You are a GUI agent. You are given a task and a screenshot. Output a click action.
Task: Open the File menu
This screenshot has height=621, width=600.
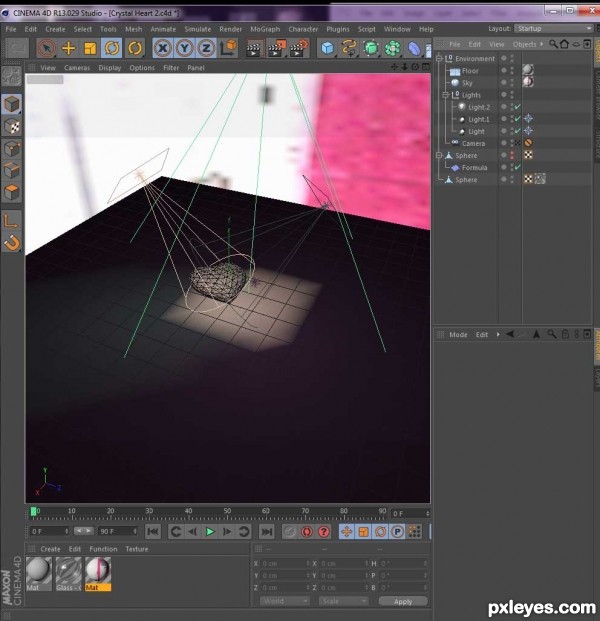pos(11,29)
